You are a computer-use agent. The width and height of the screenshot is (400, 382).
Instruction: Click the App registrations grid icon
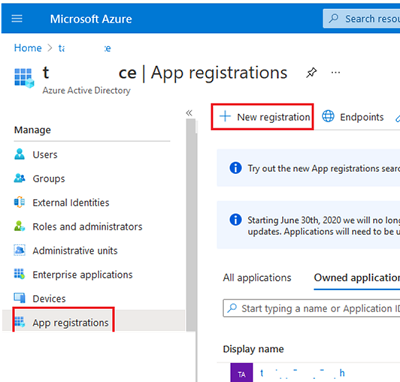tap(19, 322)
